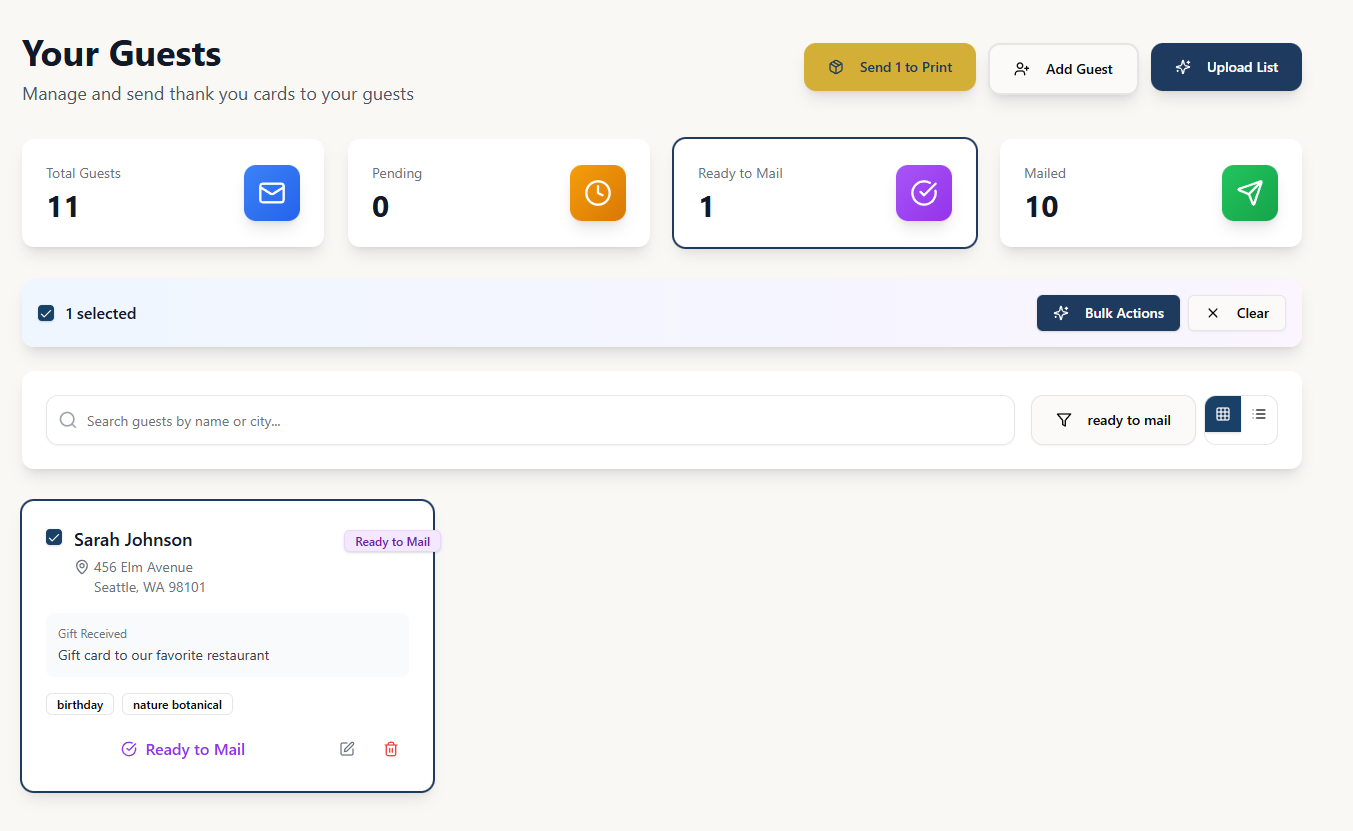Image resolution: width=1353 pixels, height=831 pixels.
Task: Click the edit pencil icon on Sarah Johnson's card
Action: [347, 749]
